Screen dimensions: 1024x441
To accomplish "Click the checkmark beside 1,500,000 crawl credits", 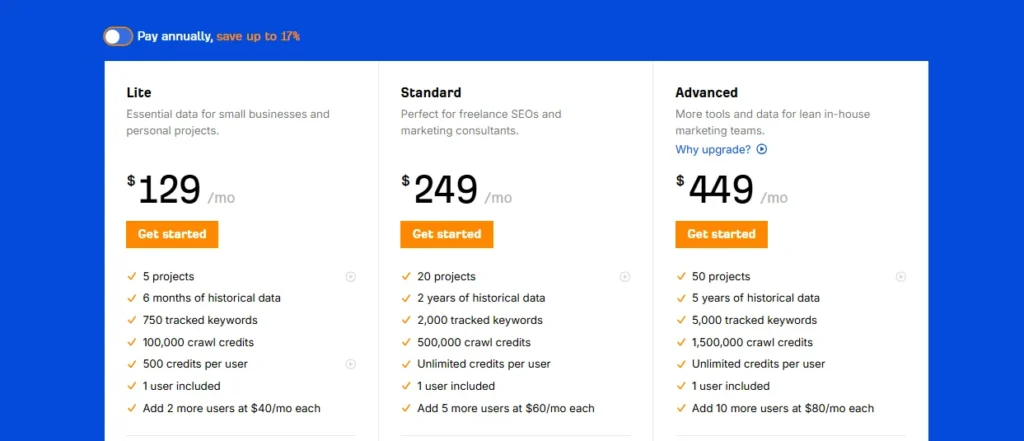I will [x=681, y=342].
